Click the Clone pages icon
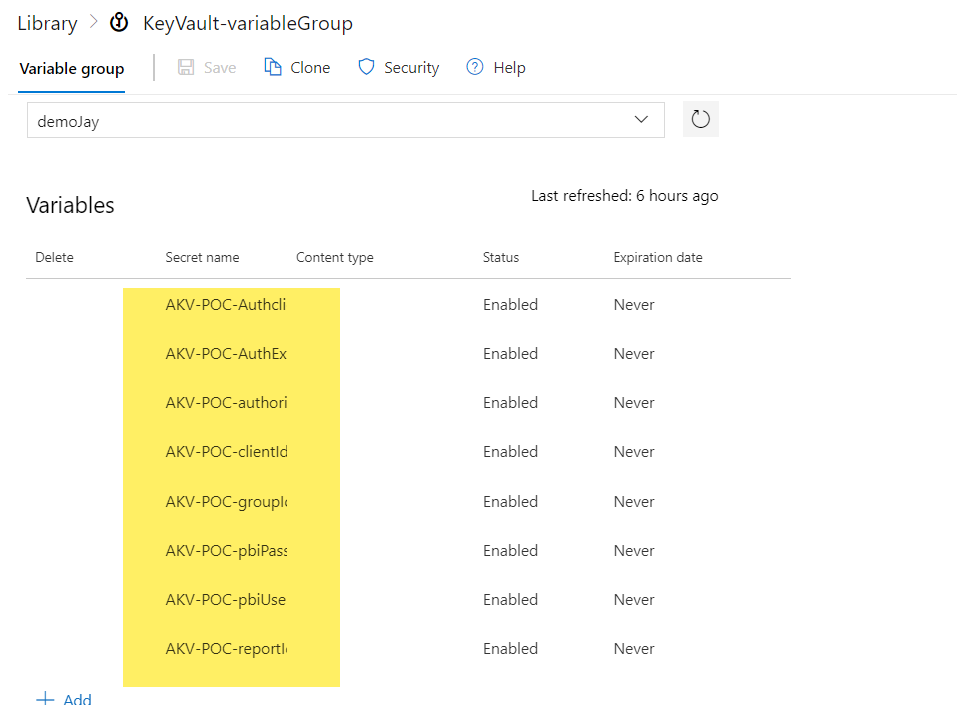 [x=273, y=67]
